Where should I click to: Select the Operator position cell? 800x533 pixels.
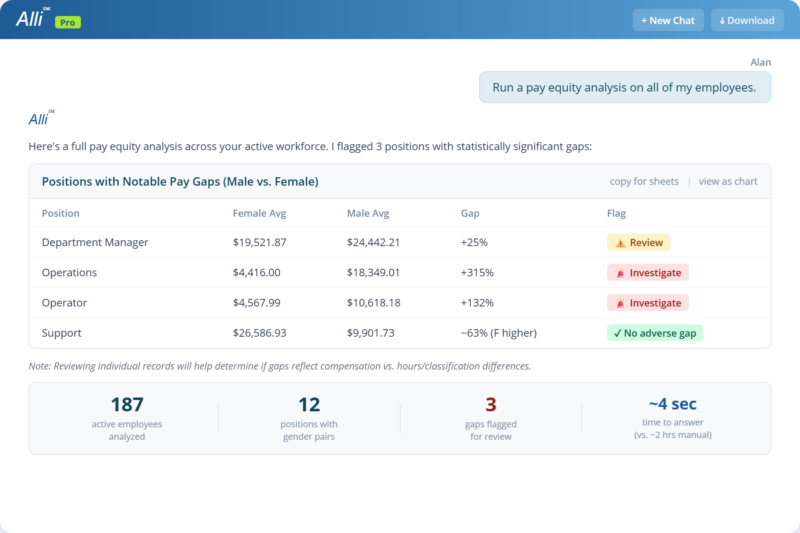(64, 303)
